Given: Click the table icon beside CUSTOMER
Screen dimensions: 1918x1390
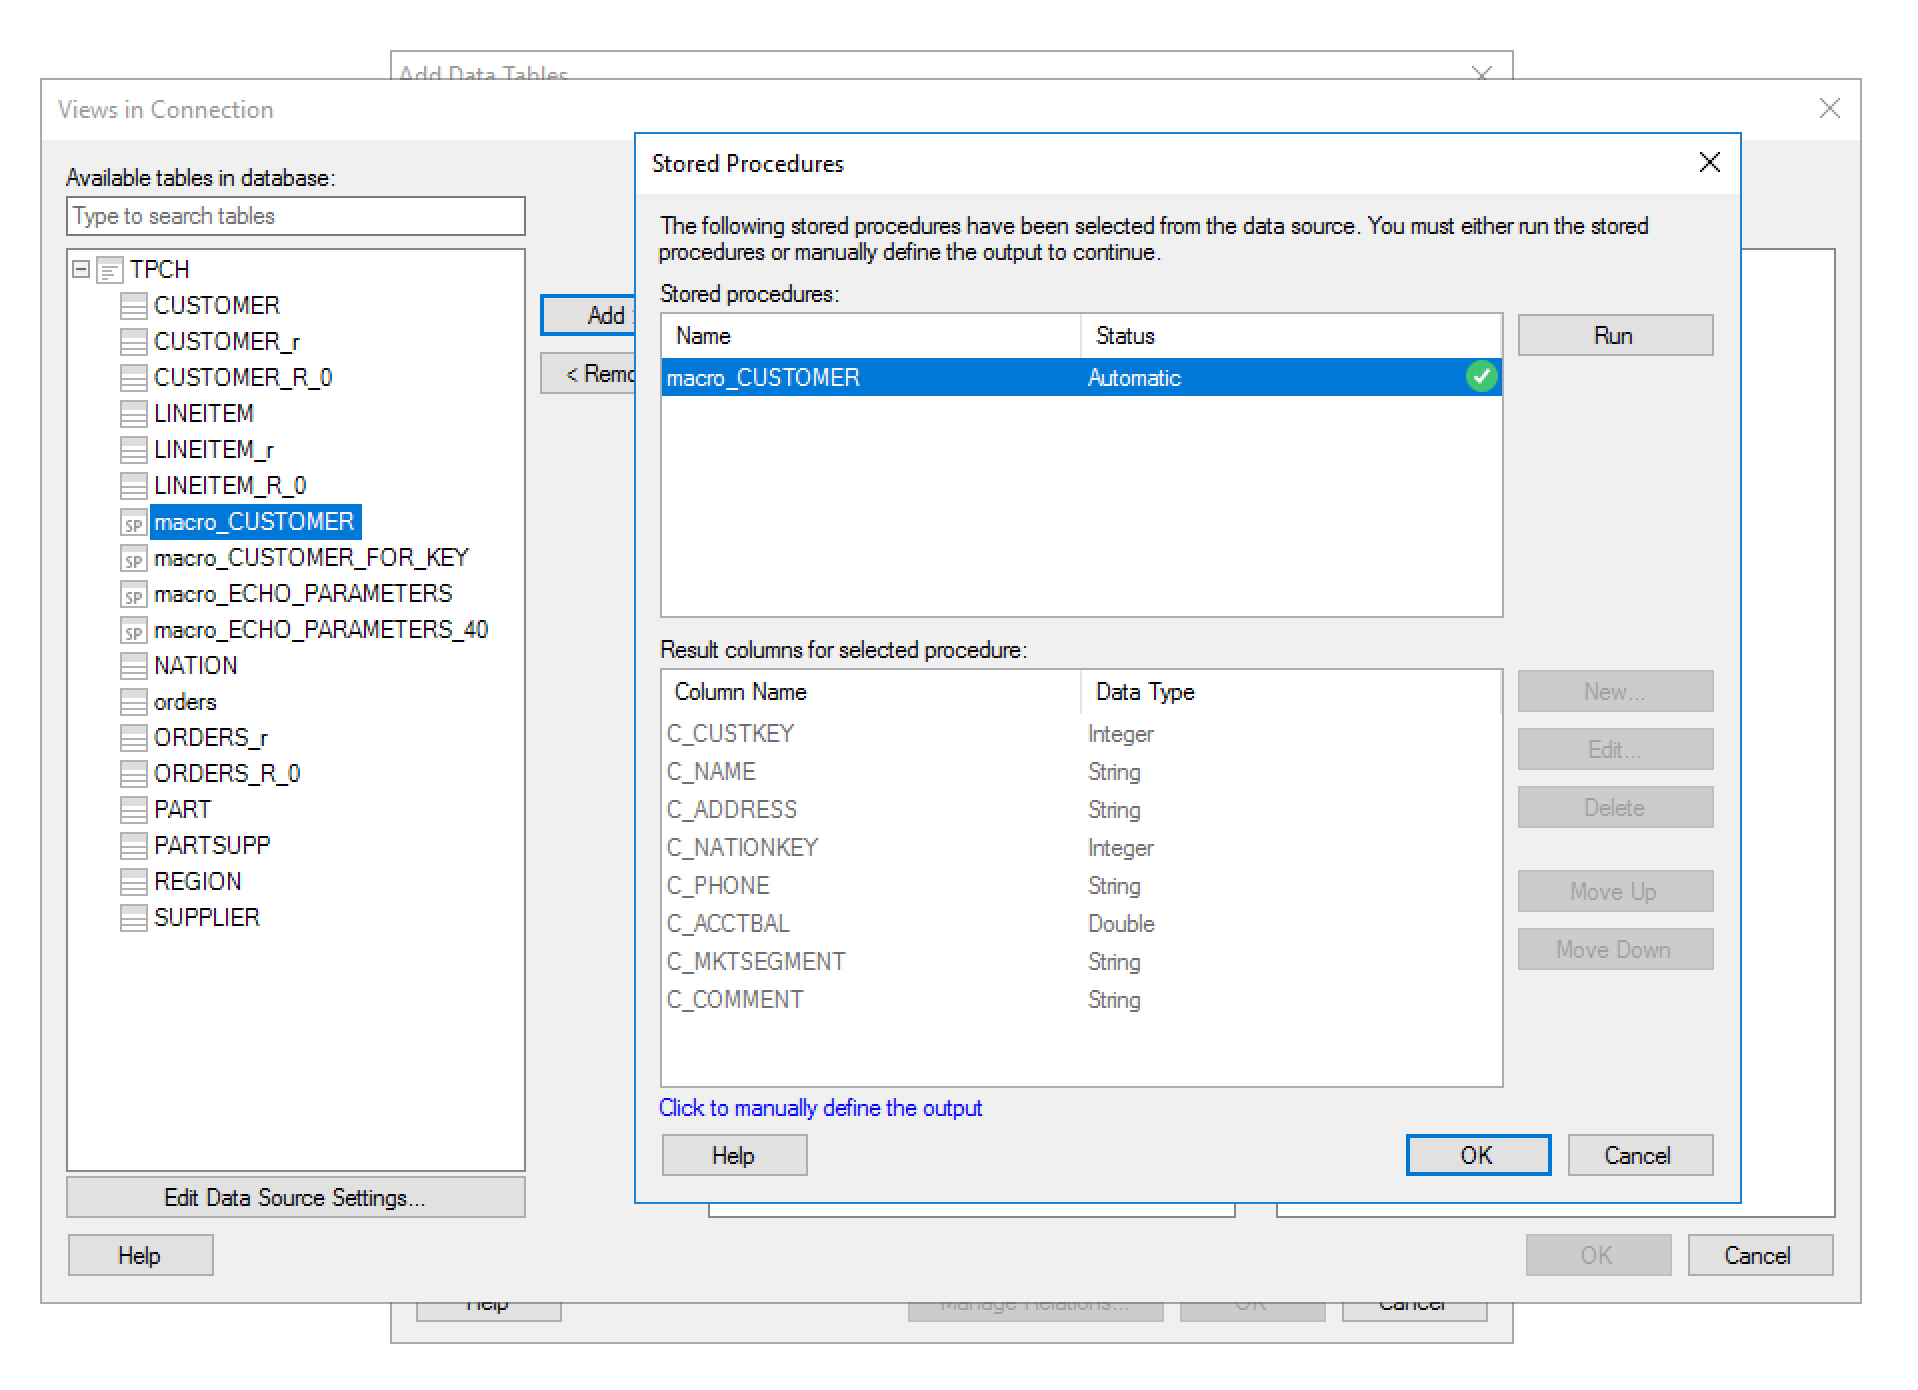Looking at the screenshot, I should click(133, 305).
